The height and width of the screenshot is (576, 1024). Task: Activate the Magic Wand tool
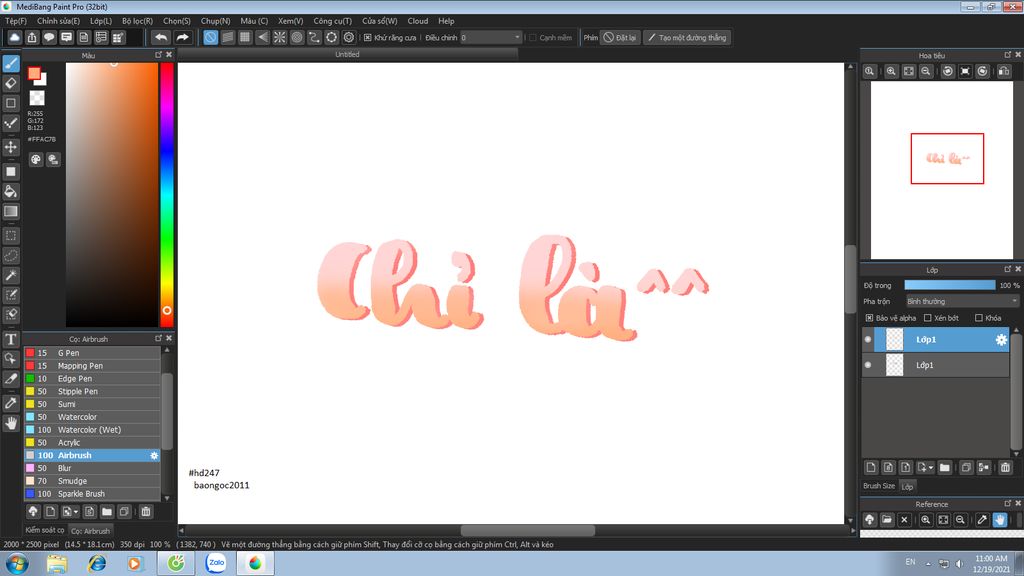click(11, 275)
